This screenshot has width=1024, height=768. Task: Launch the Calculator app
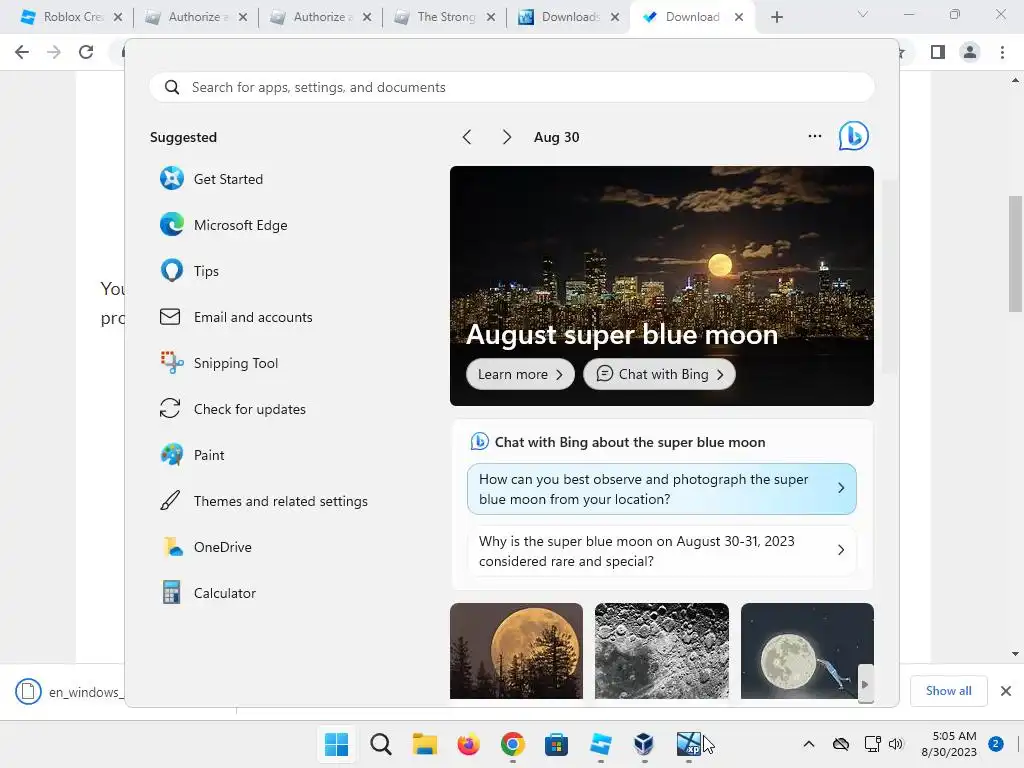(x=208, y=593)
